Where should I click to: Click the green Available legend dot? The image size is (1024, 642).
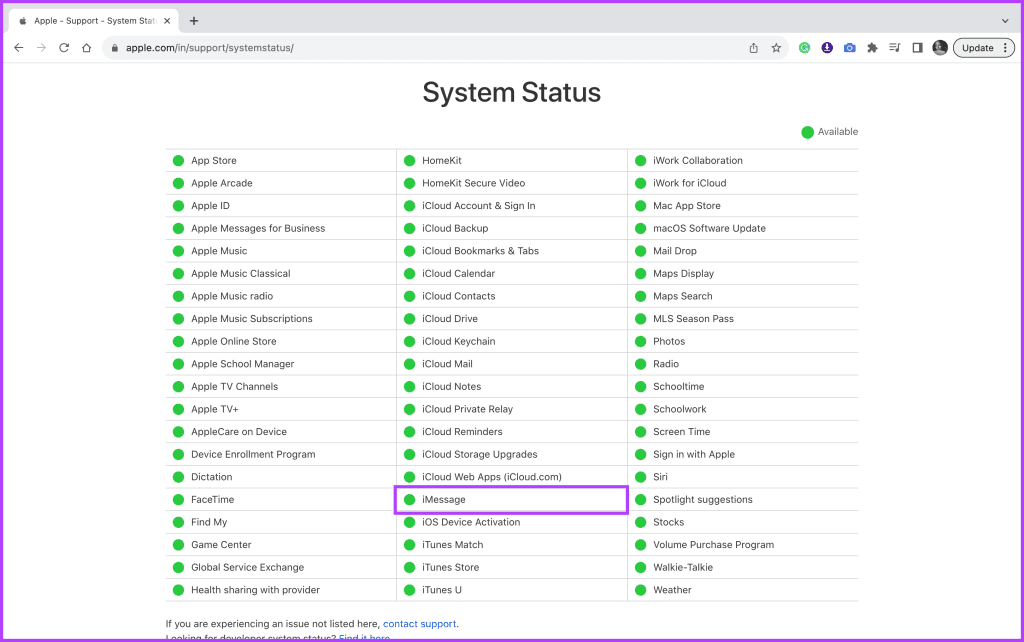(x=807, y=132)
